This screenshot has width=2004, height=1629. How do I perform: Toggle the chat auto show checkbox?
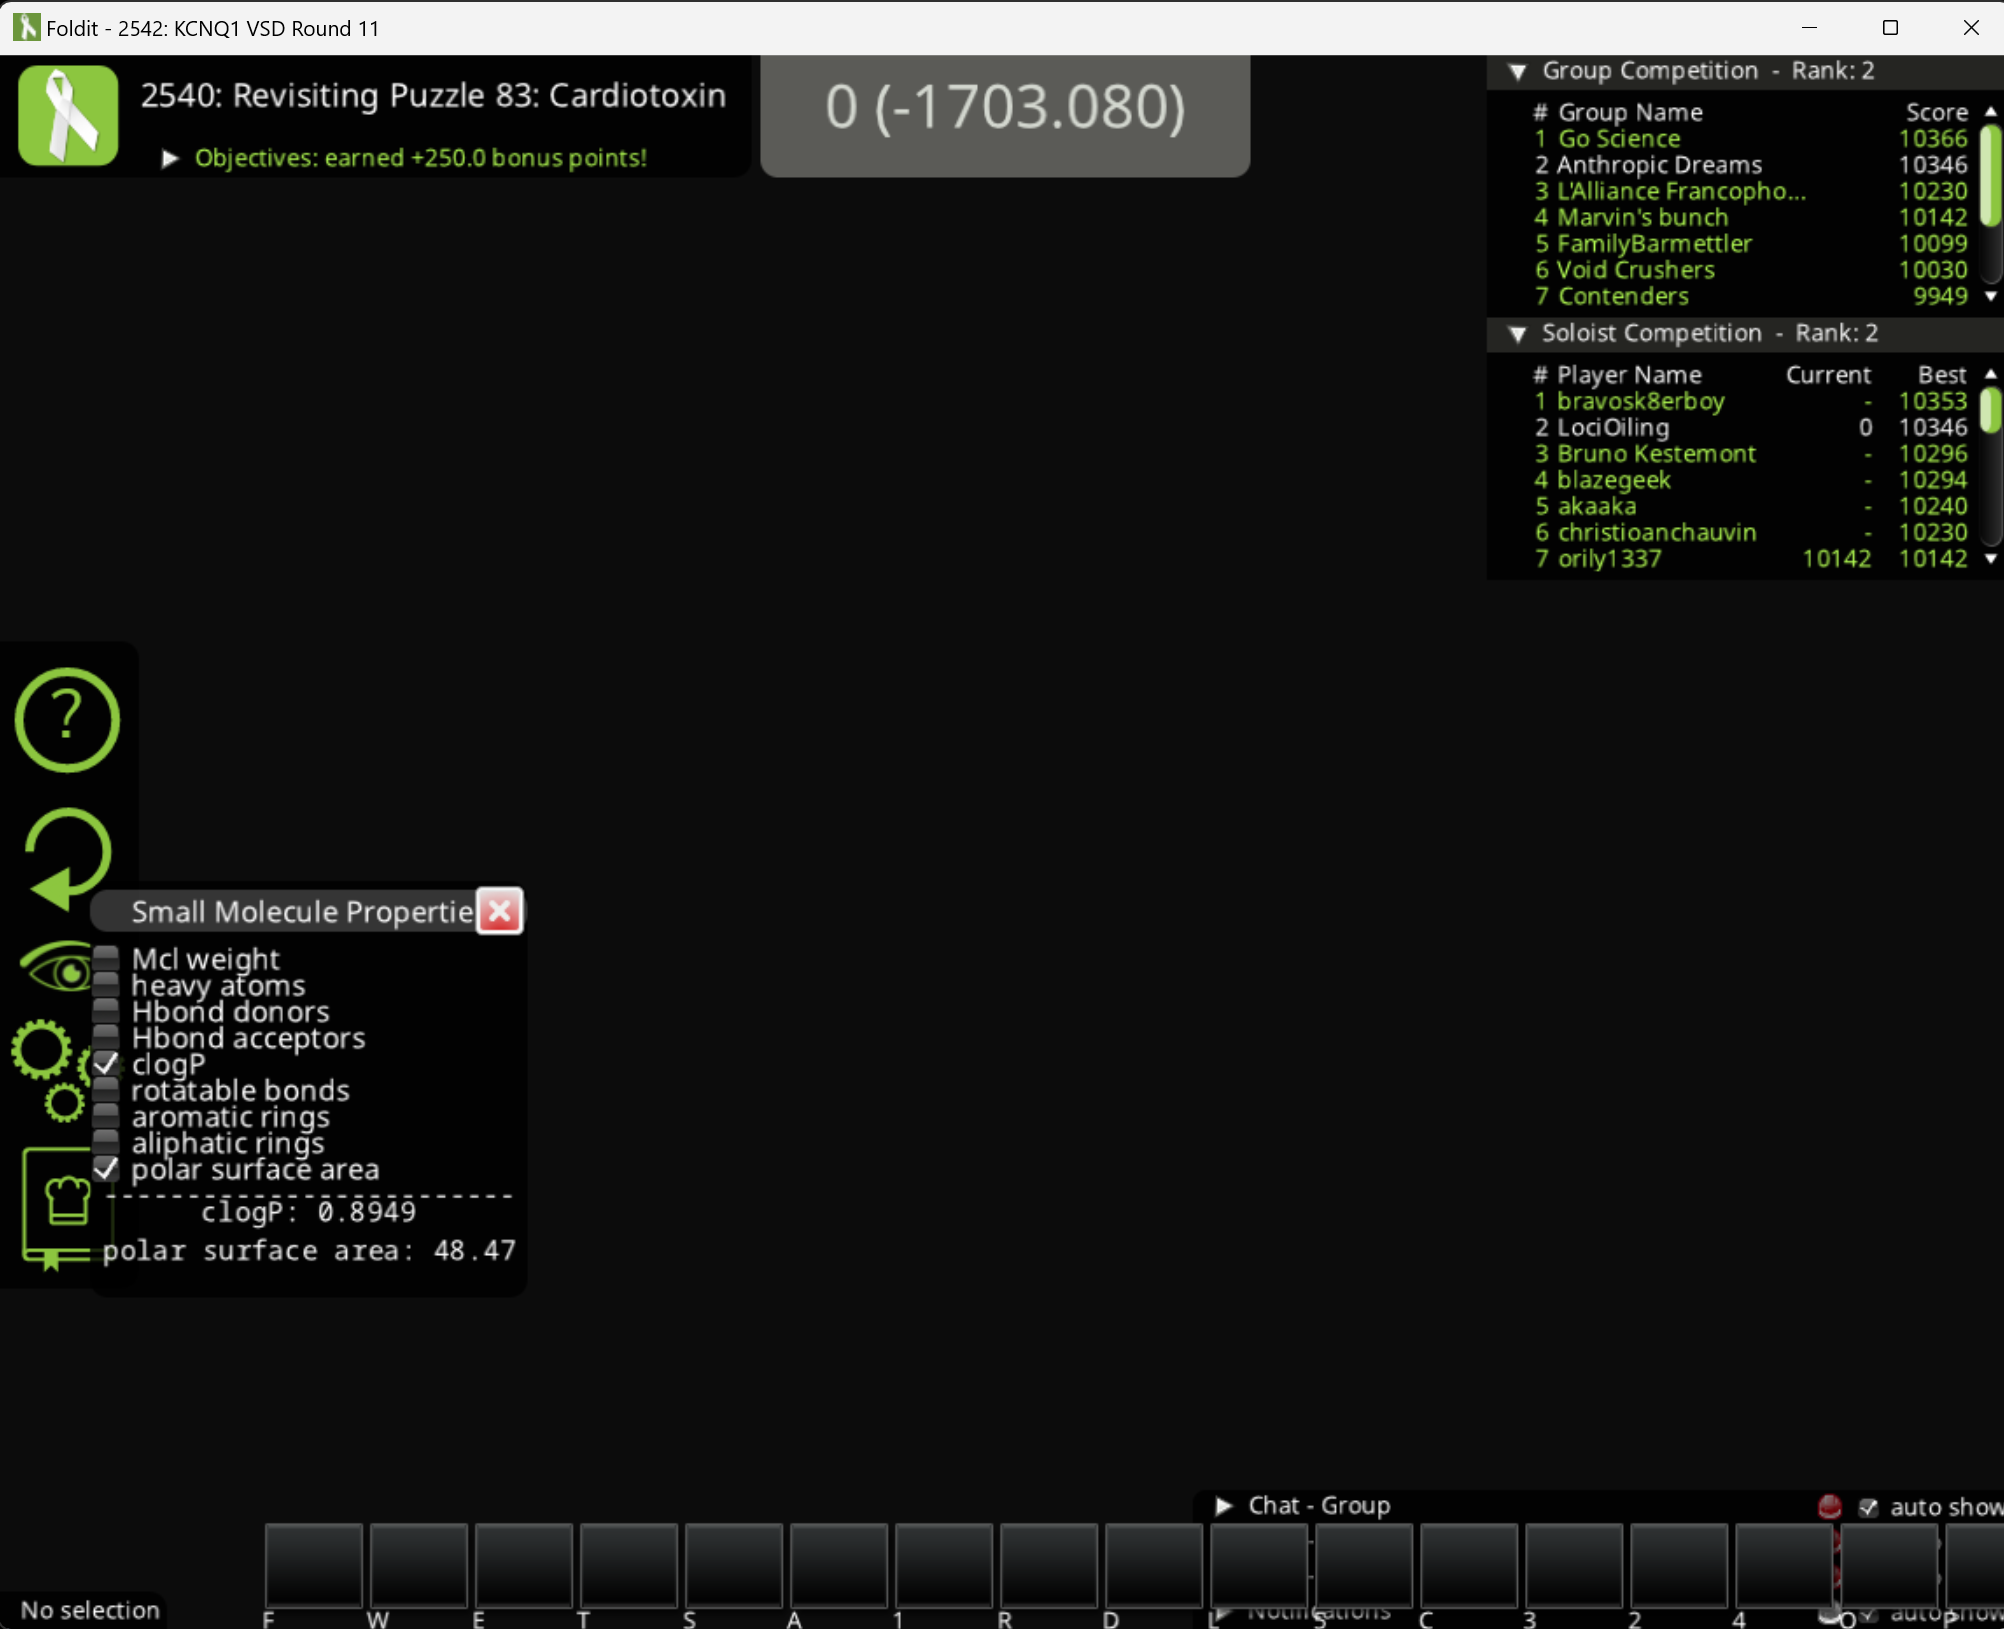pos(1867,1507)
